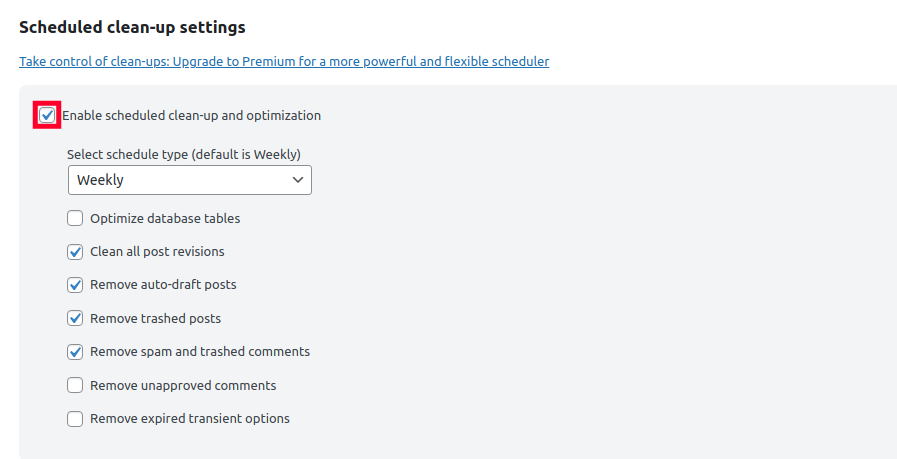Viewport: 897px width, 459px height.
Task: Check the Remove unapproved comments checkbox
Action: pos(75,386)
